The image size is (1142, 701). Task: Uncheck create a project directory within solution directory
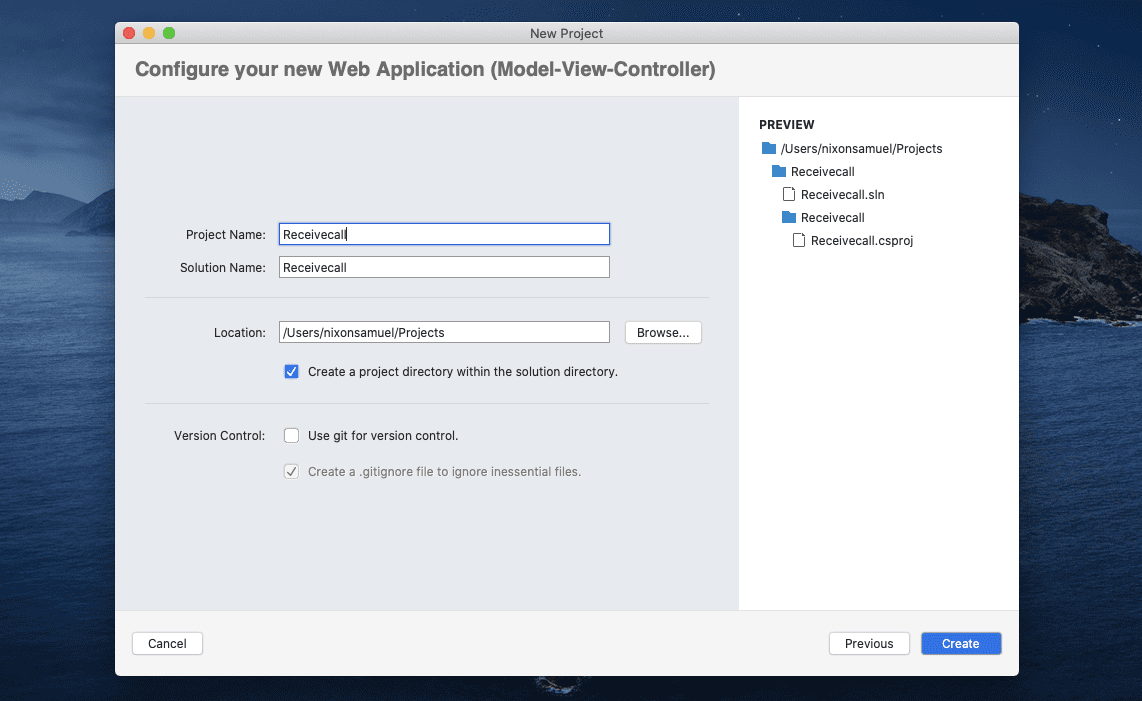[x=291, y=371]
